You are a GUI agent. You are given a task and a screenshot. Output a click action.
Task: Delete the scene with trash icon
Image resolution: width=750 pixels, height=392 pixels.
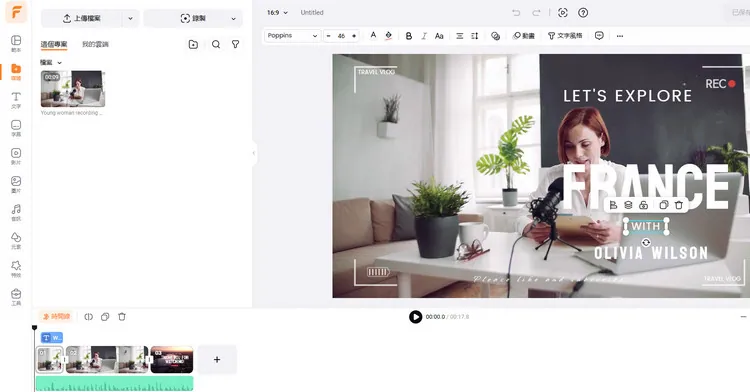coord(122,317)
